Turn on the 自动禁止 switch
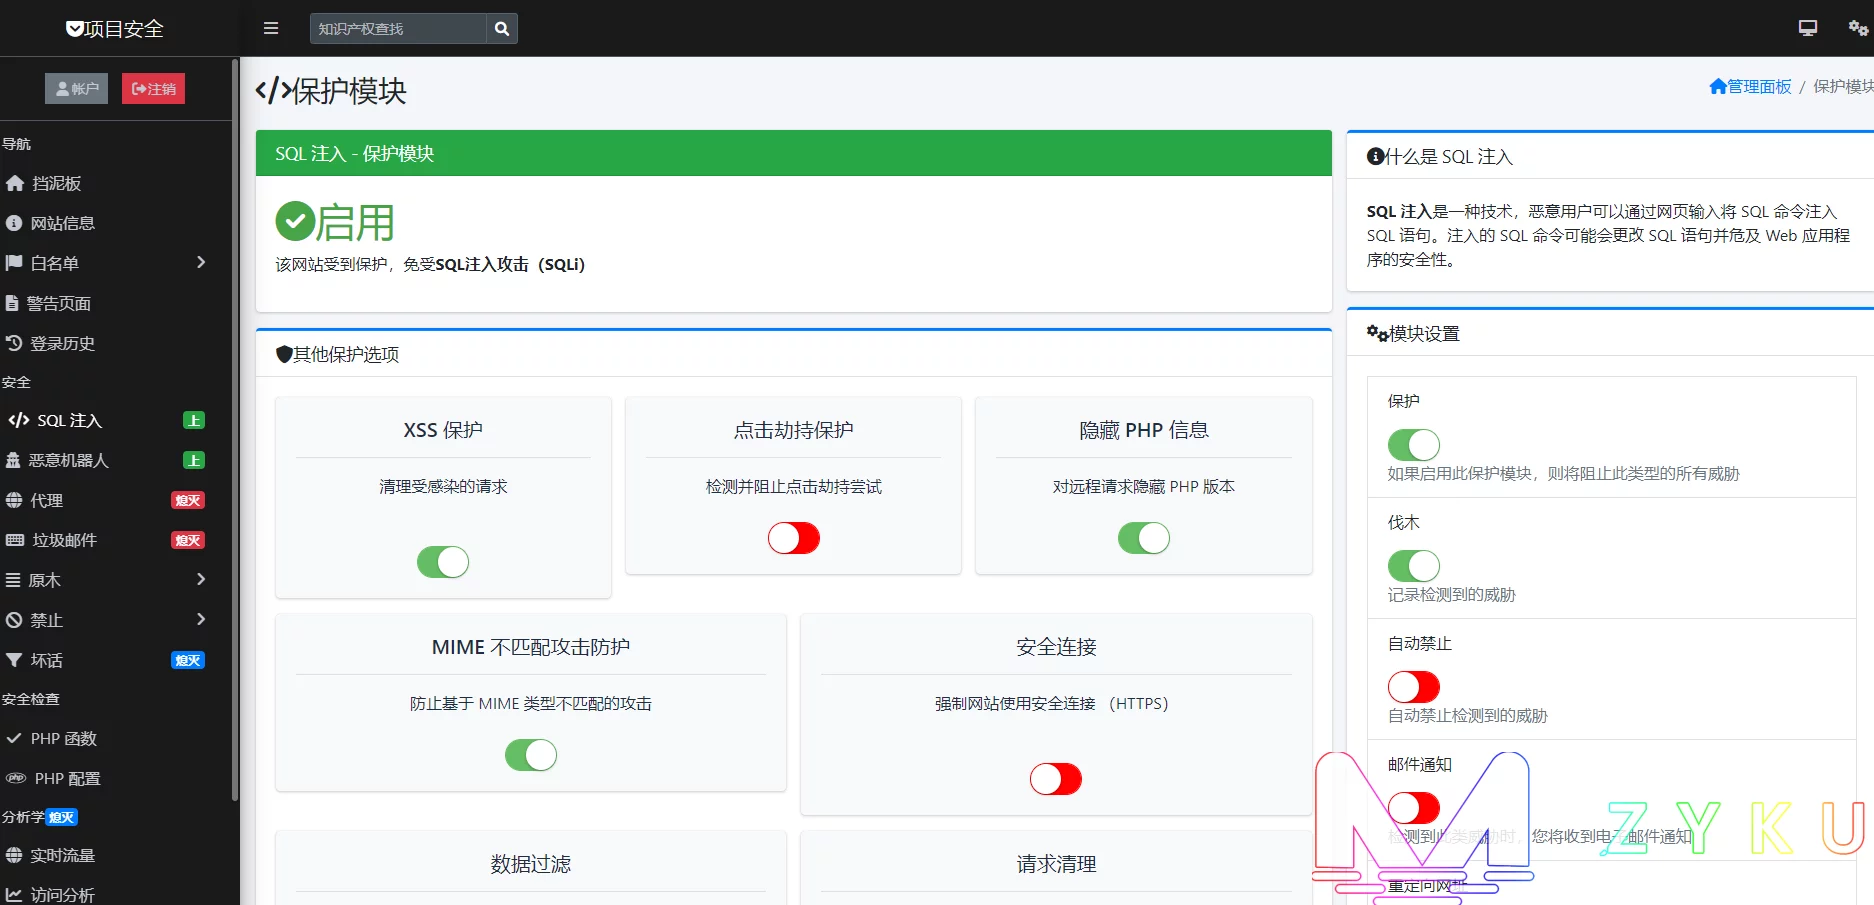This screenshot has height=905, width=1874. click(x=1413, y=687)
